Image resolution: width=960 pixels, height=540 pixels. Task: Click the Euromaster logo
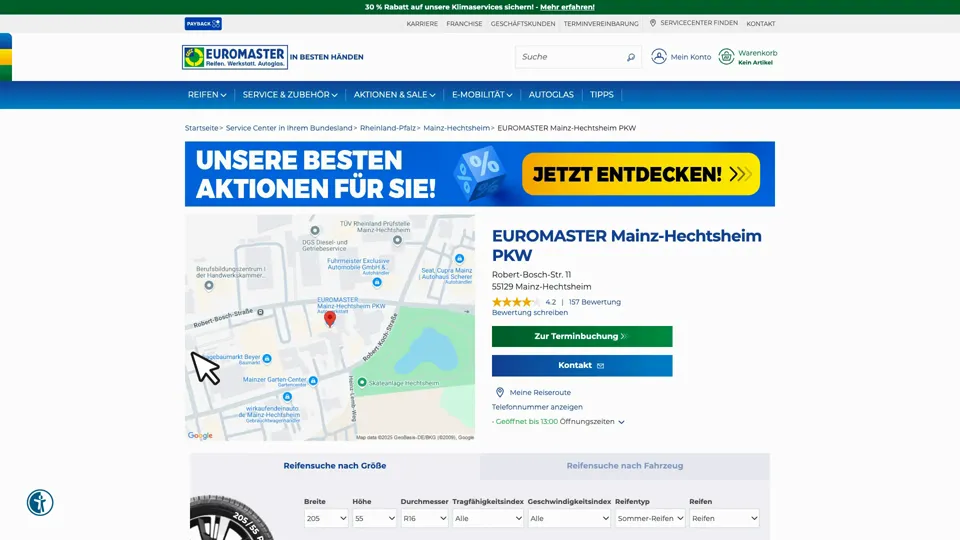click(x=235, y=57)
